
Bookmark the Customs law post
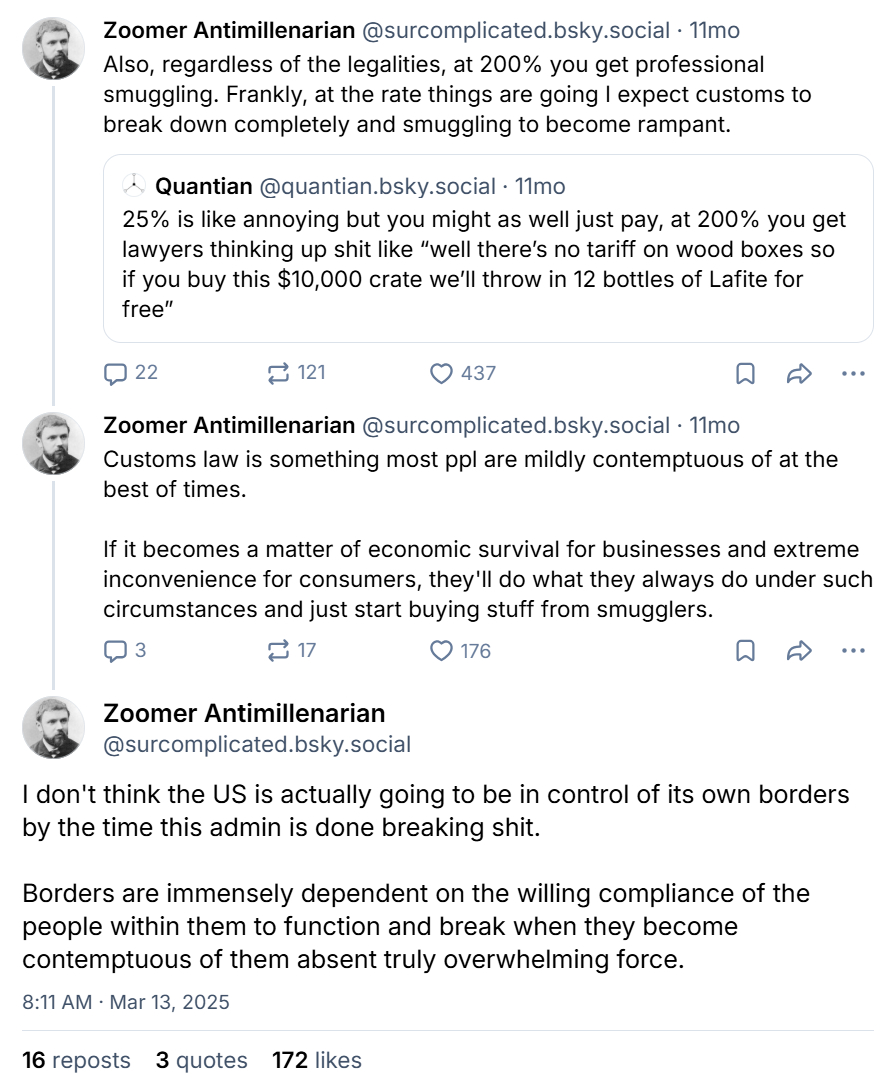pyautogui.click(x=745, y=651)
